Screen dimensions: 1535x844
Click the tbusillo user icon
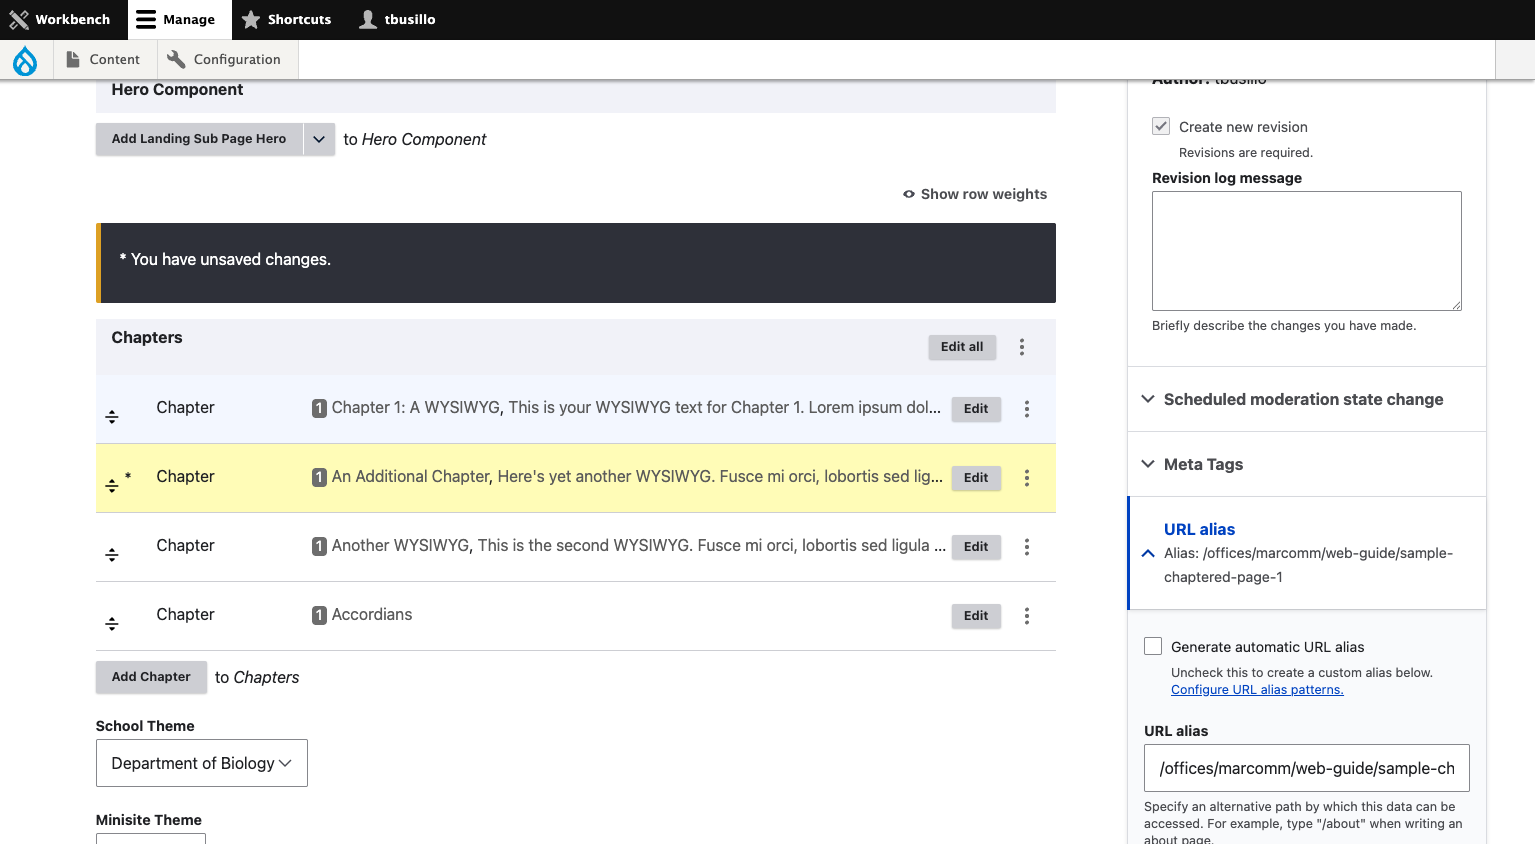368,19
